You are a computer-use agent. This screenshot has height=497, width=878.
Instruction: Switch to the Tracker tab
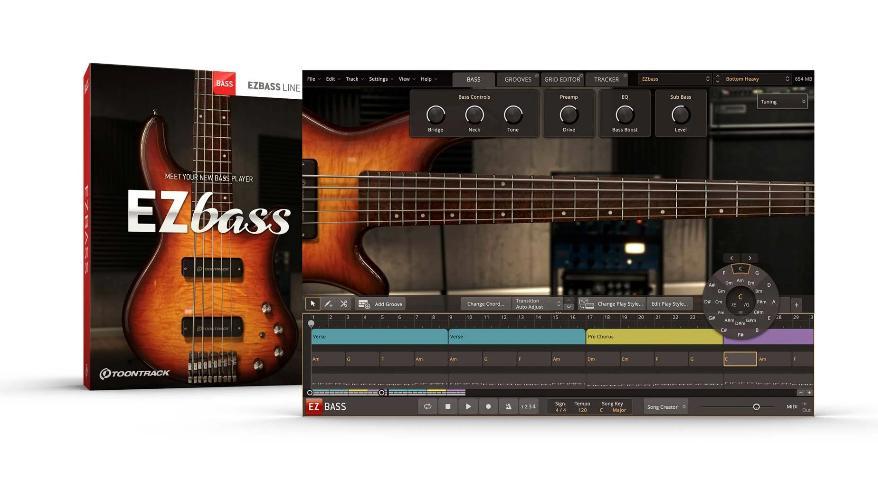606,79
